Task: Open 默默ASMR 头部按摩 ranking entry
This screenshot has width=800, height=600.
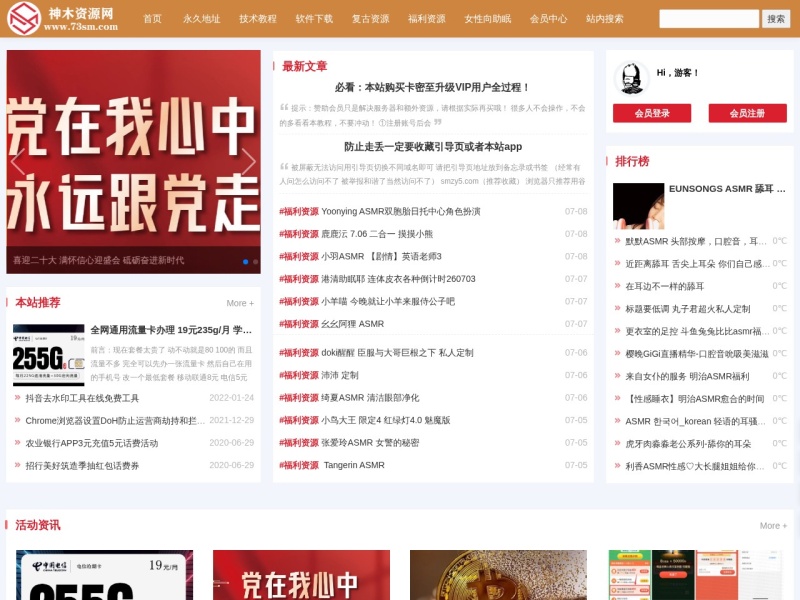Action: (696, 241)
